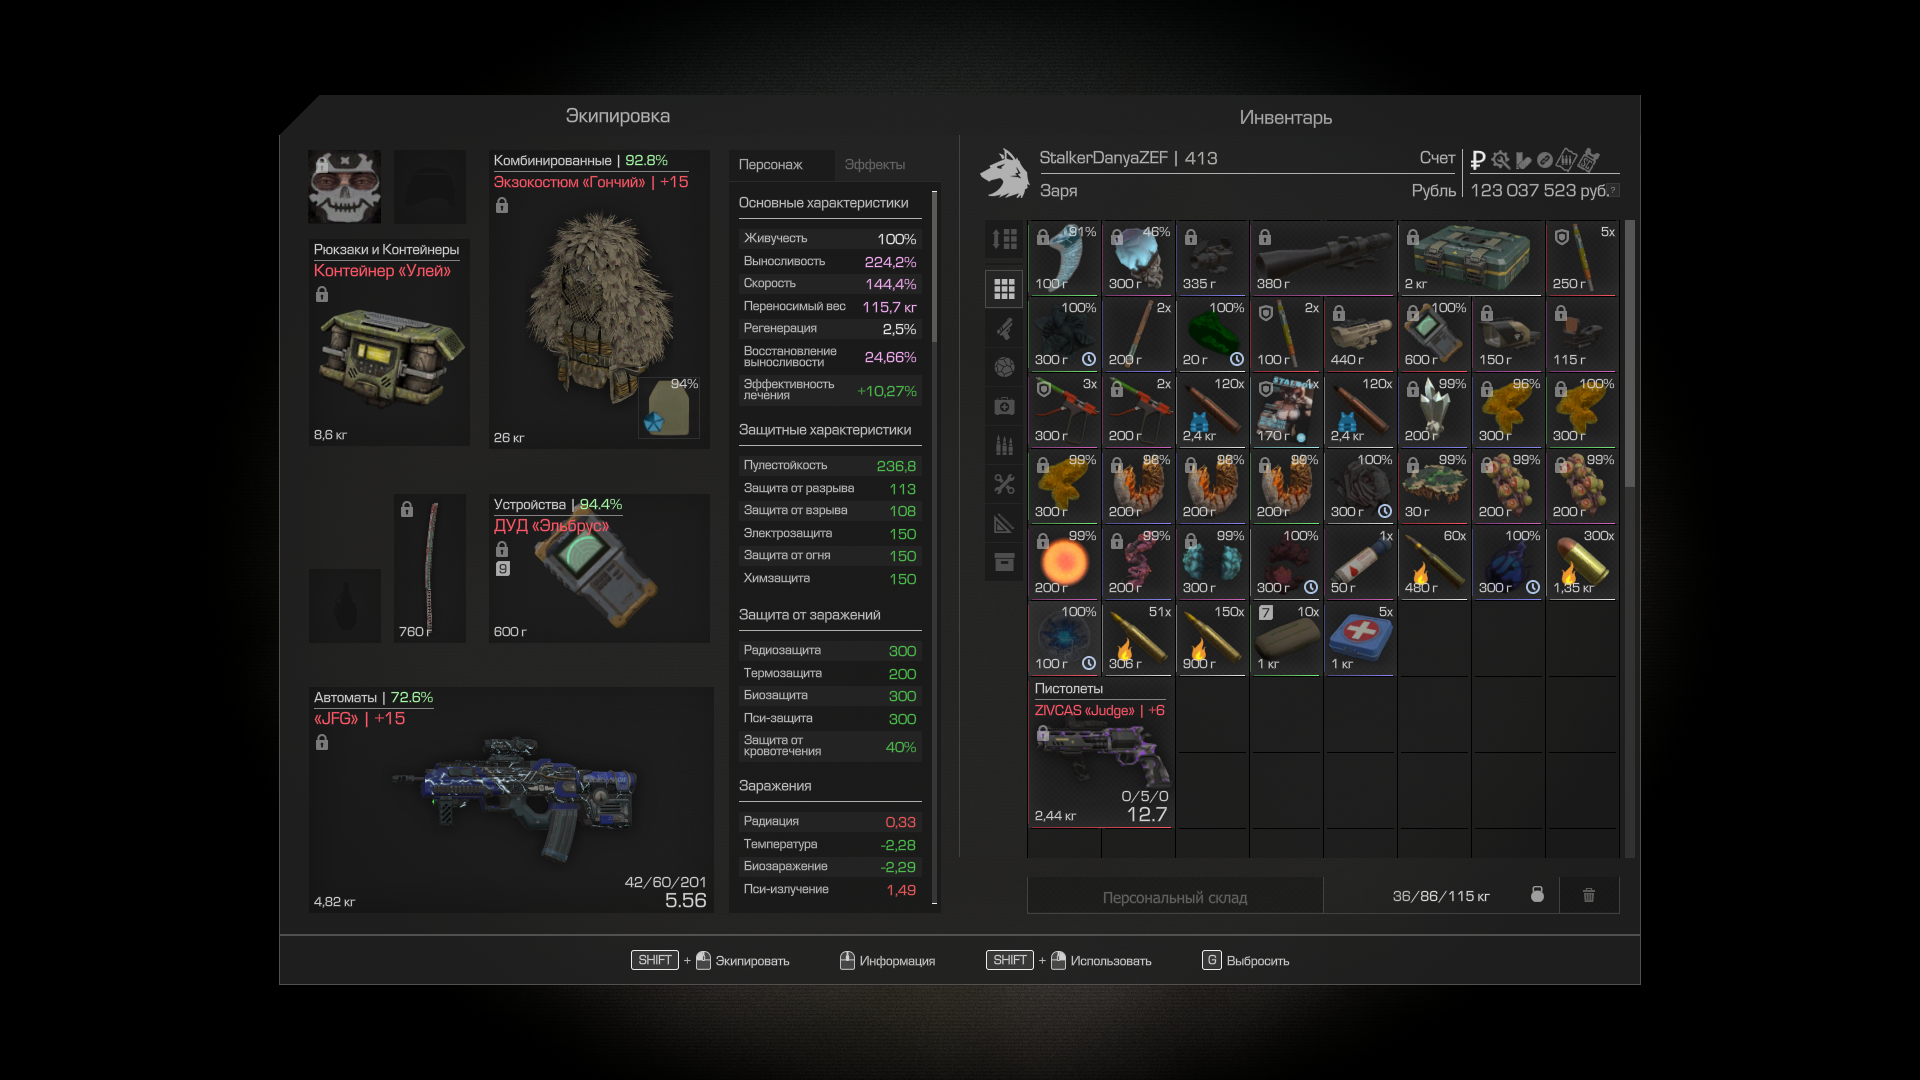Open the inventory sort options icon
Screen dimensions: 1920x1080
[x=1004, y=239]
